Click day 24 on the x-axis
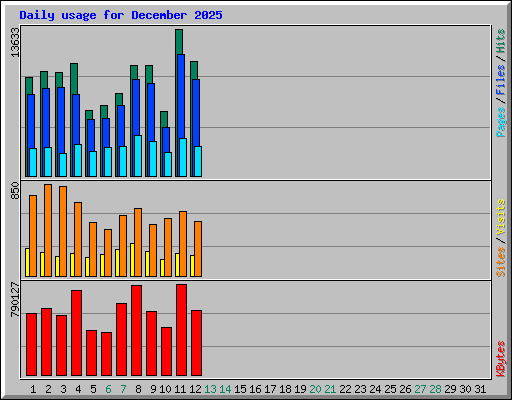512x400 pixels. pyautogui.click(x=375, y=389)
